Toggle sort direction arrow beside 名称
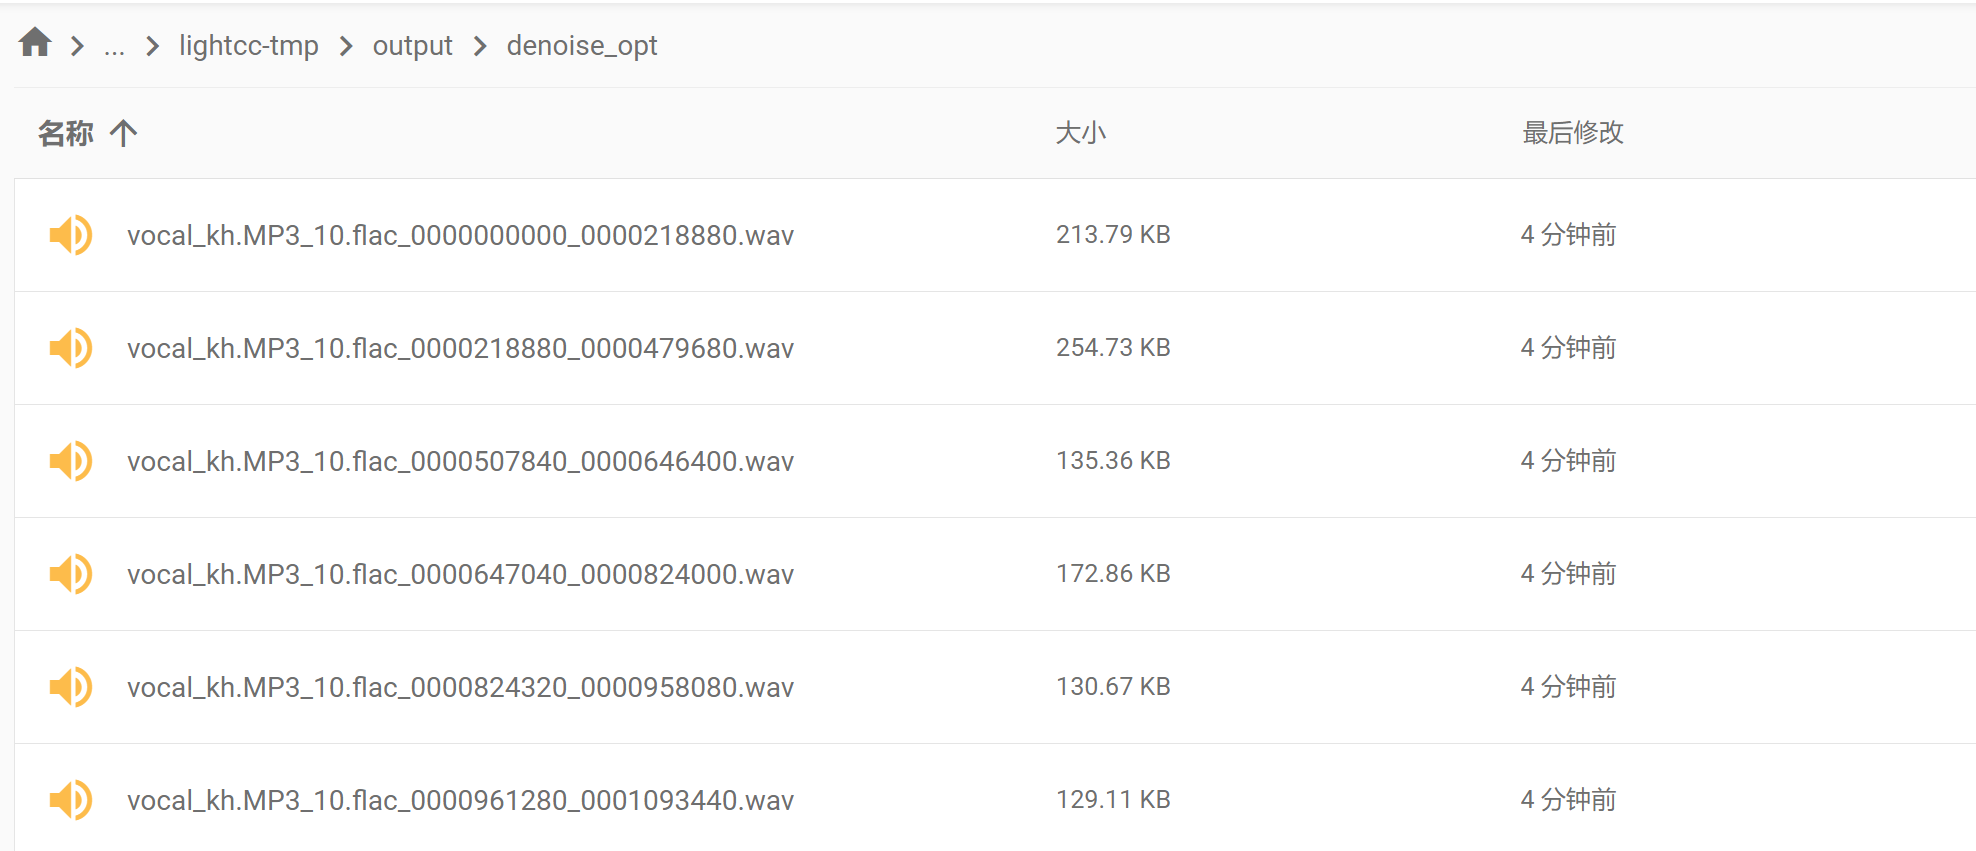 123,133
